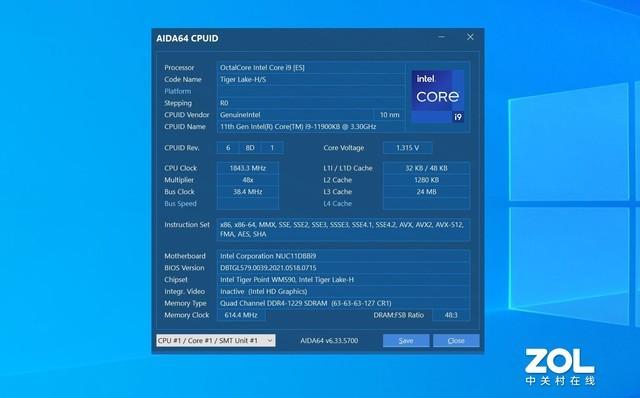The image size is (640, 398).
Task: Click the 10 nm process box
Action: tap(389, 115)
